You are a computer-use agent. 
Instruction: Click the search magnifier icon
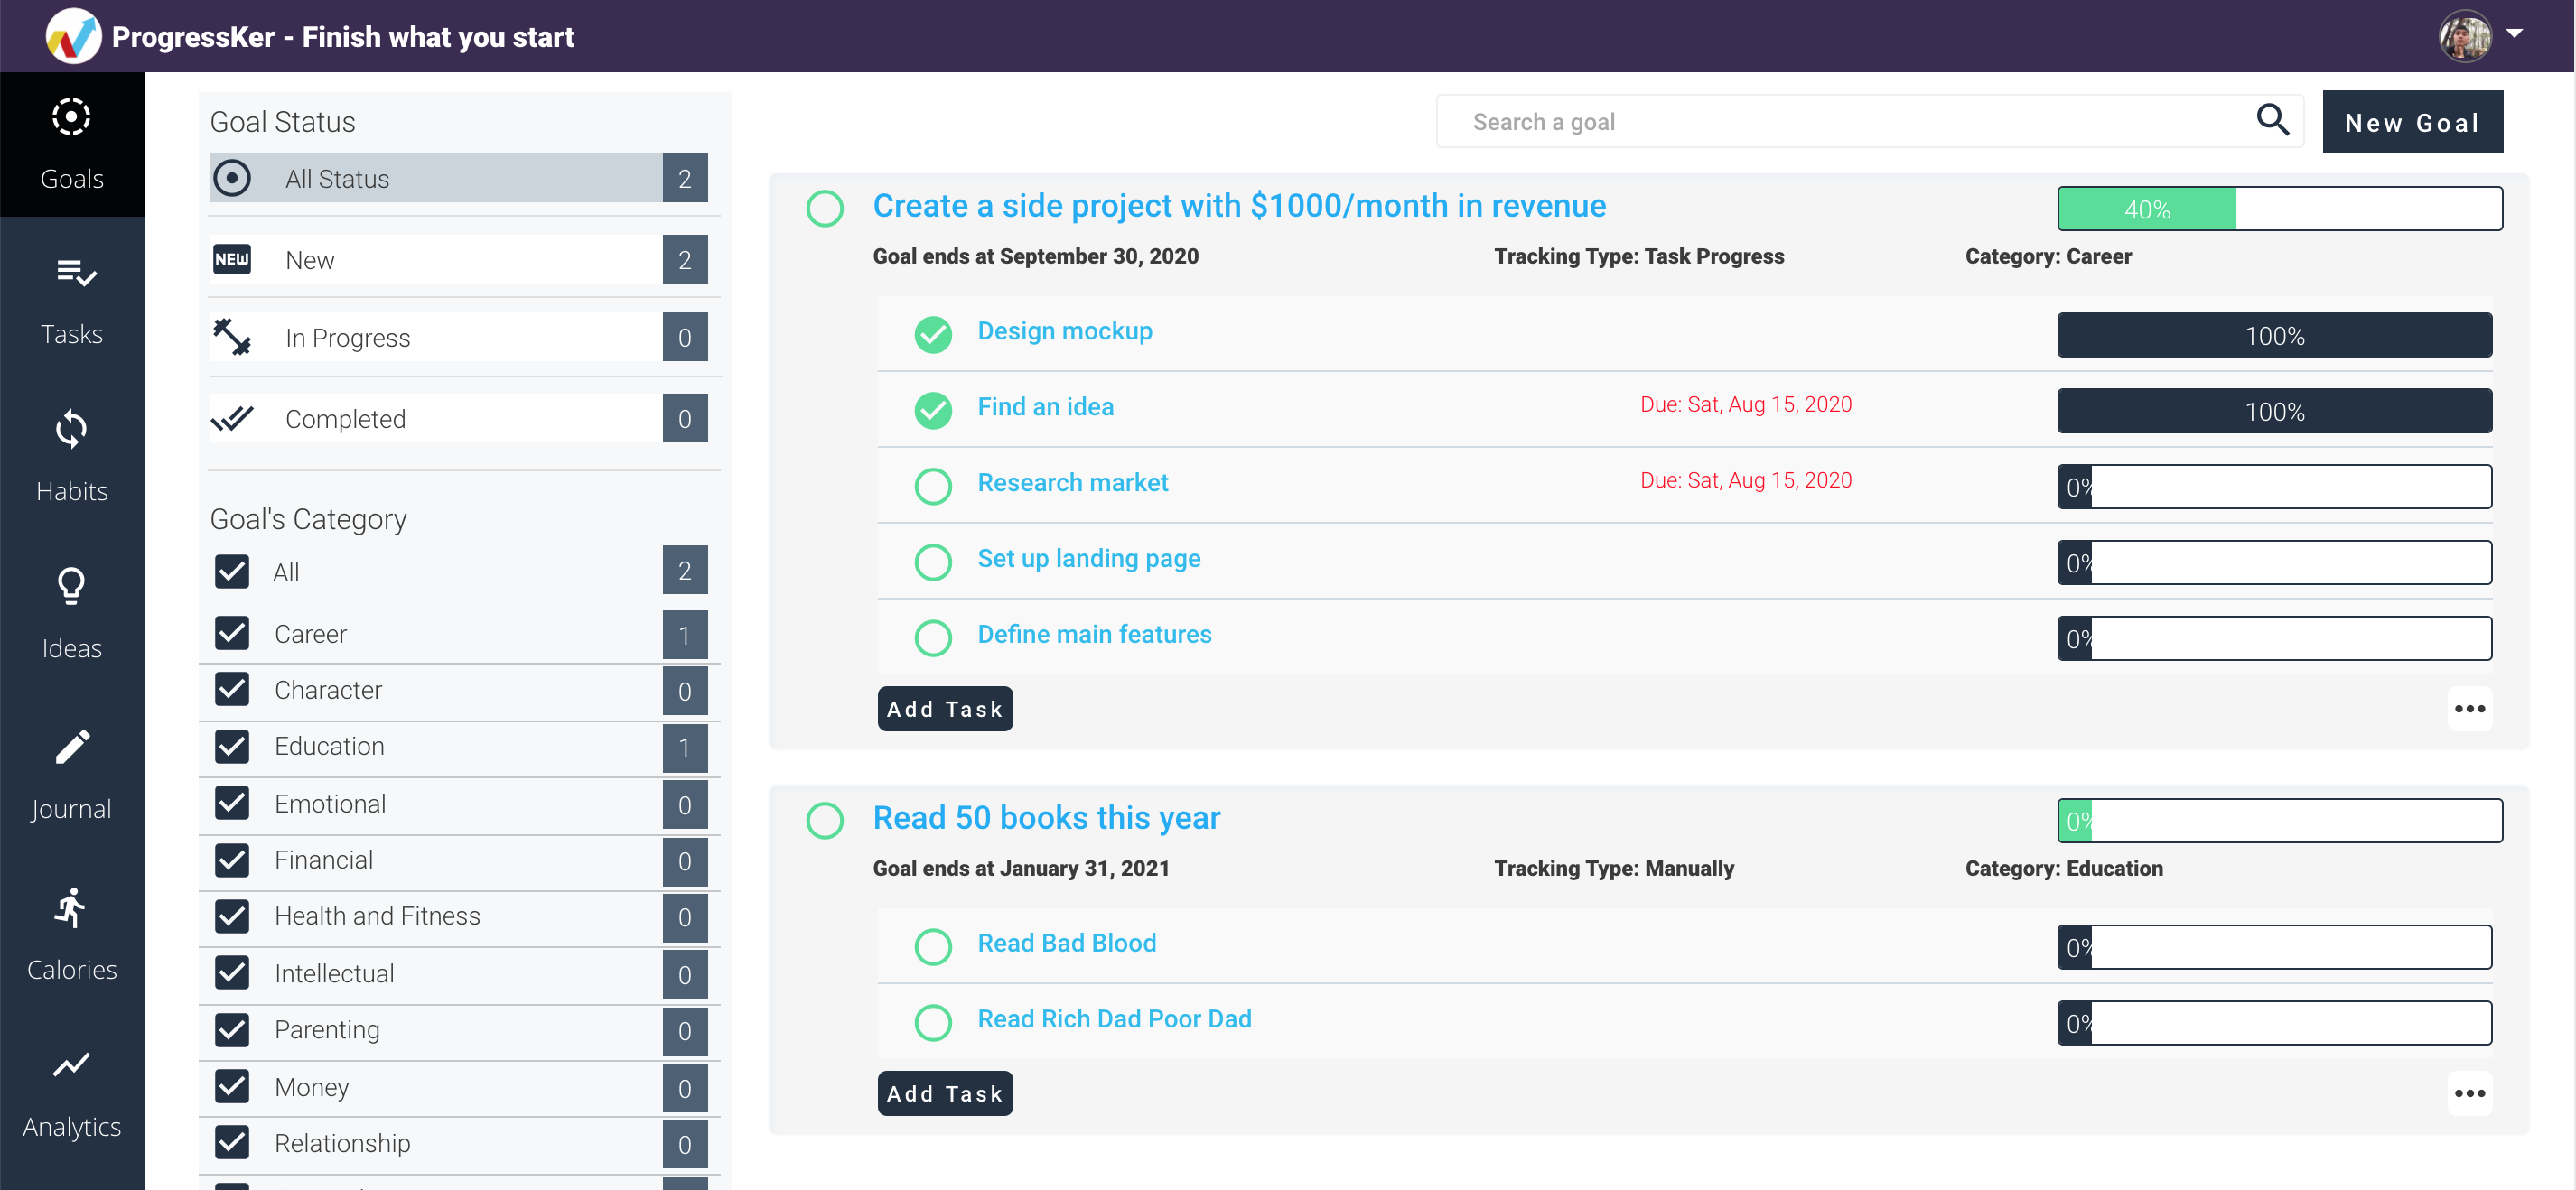tap(2272, 120)
